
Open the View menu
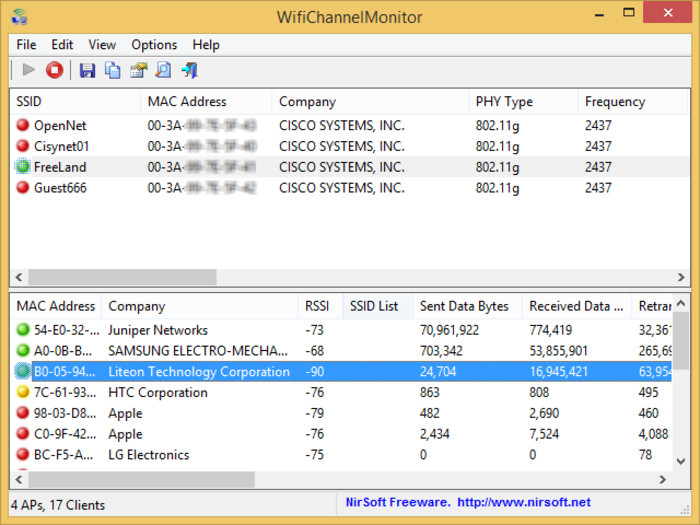pyautogui.click(x=102, y=45)
